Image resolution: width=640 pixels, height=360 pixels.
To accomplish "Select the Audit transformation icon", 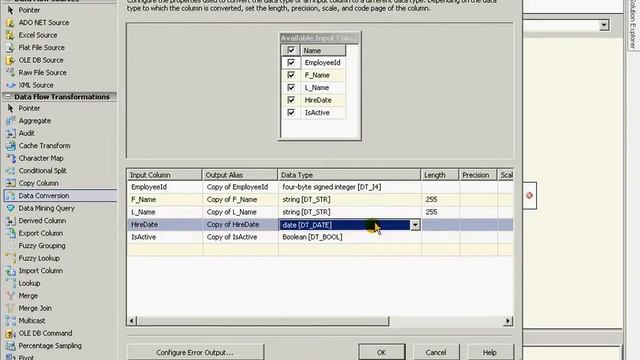I will (10, 133).
